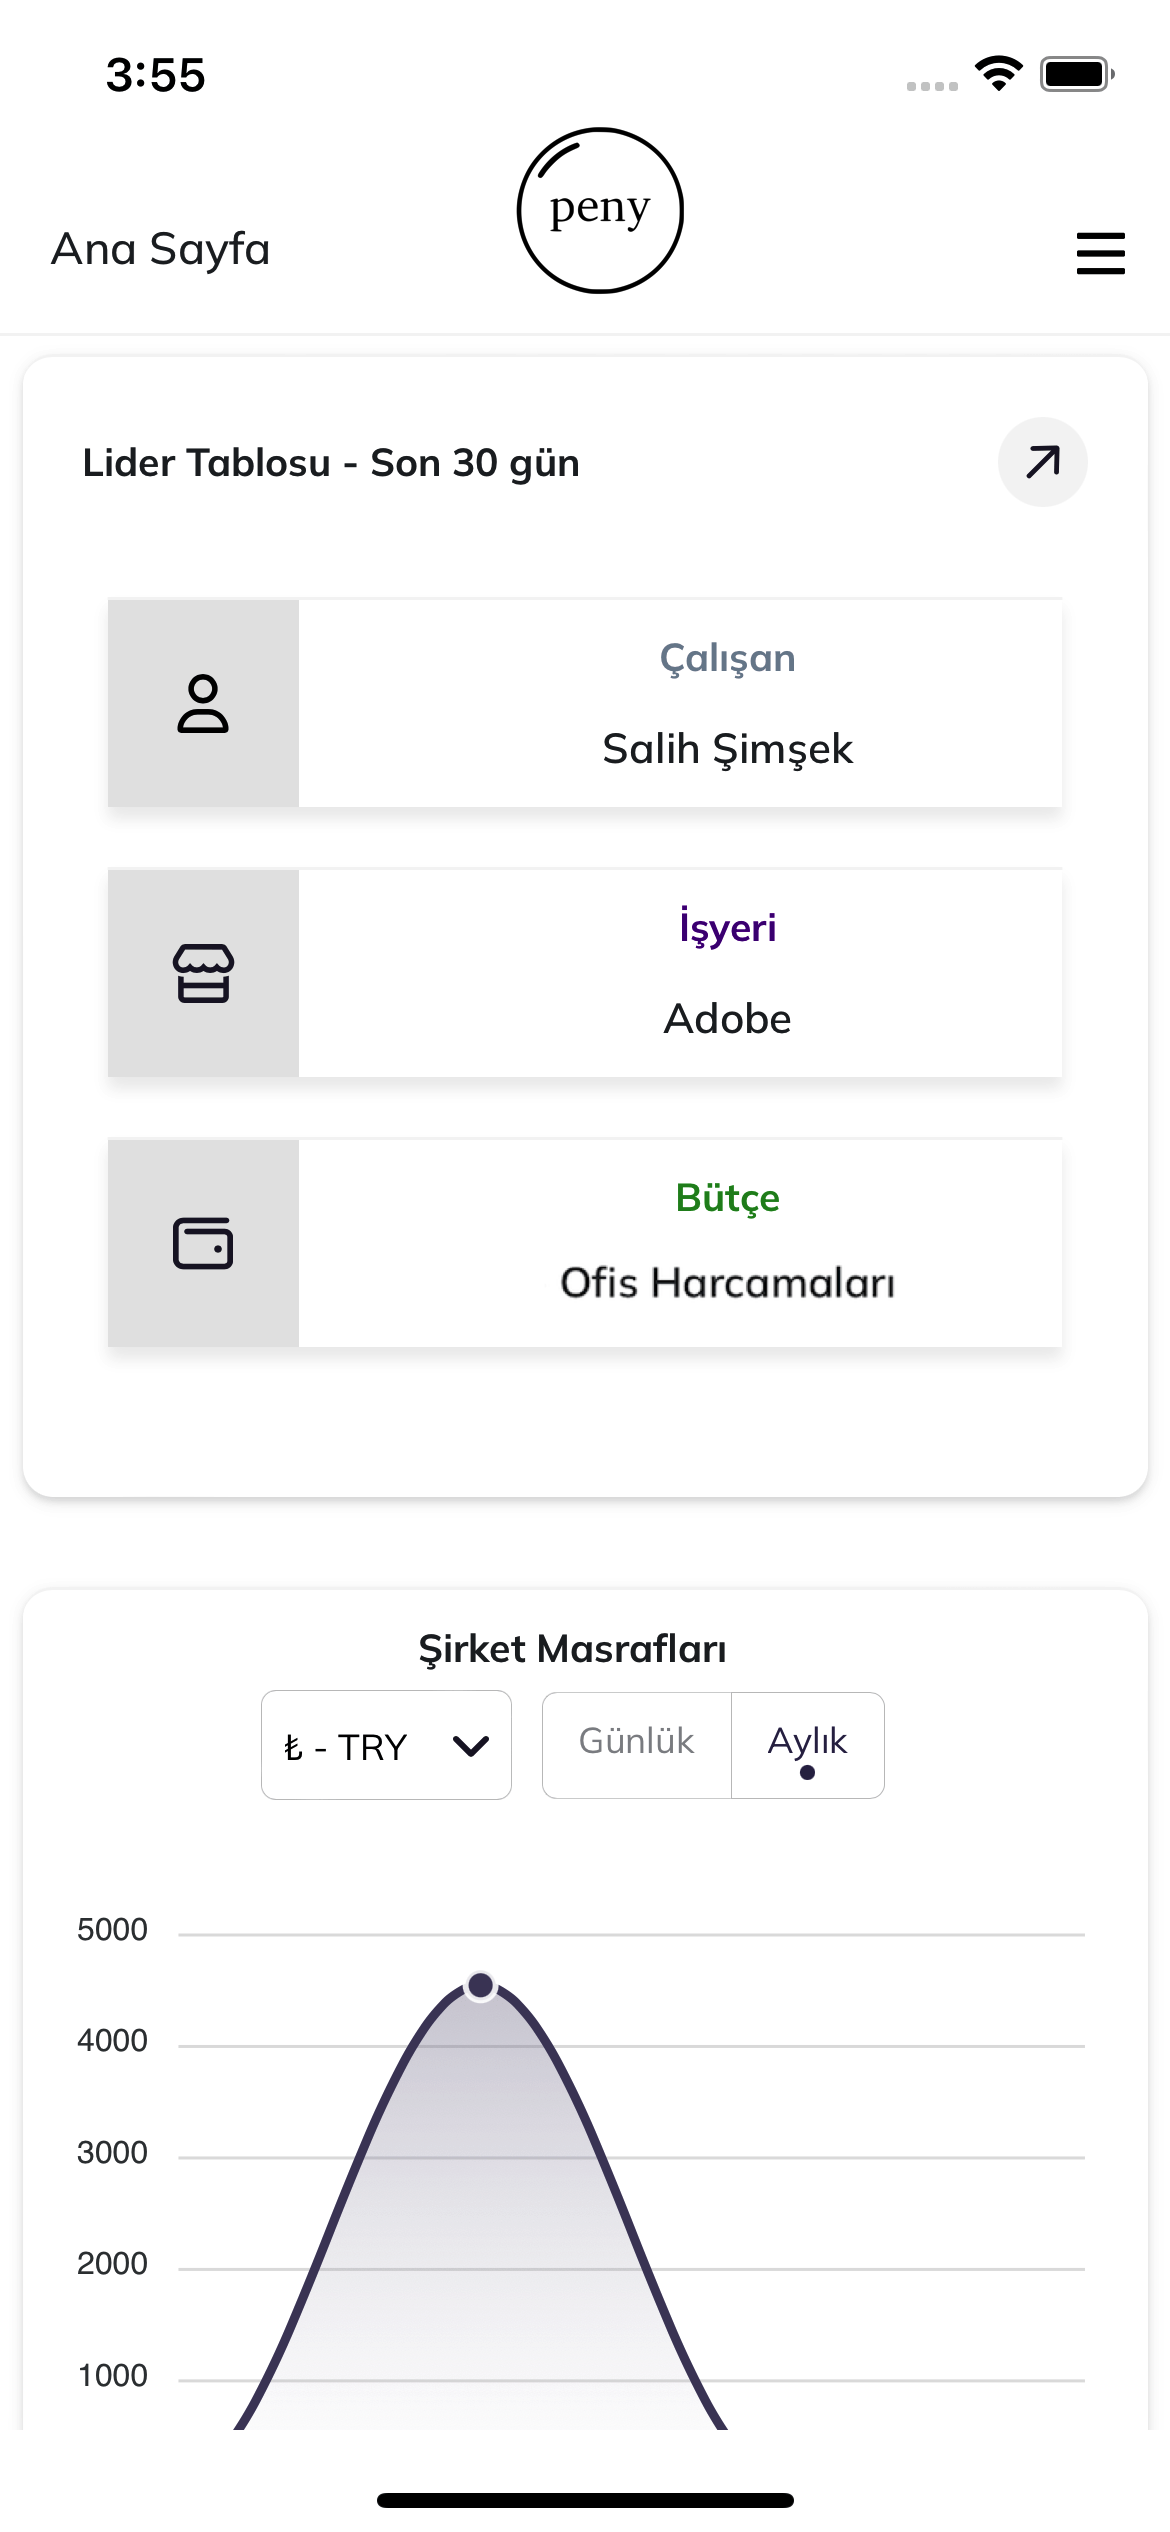Click the Ofis Harcamaları budget row
This screenshot has width=1170, height=2532.
point(729,1285)
